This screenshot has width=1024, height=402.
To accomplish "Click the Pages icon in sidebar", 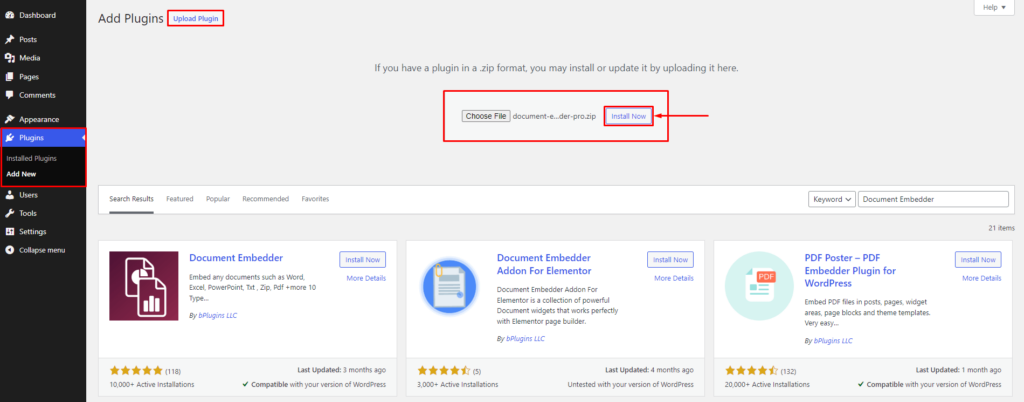I will [10, 76].
